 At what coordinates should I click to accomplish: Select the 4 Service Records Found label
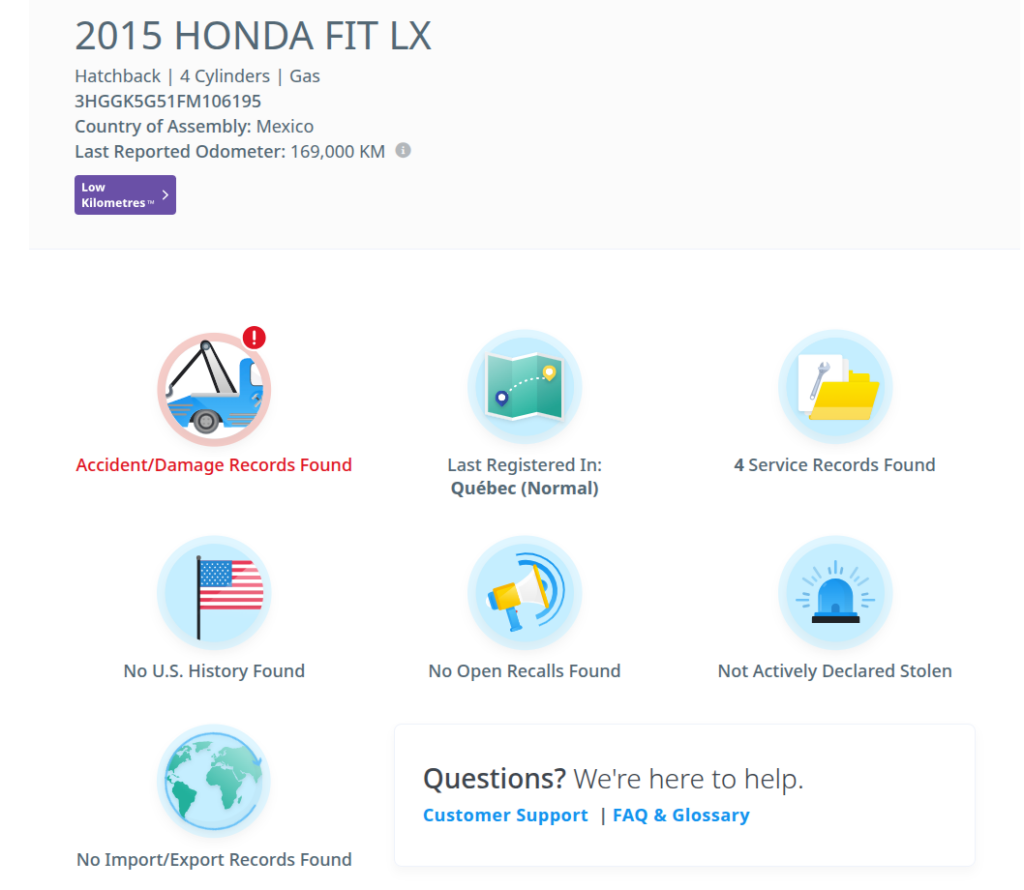[x=835, y=465]
